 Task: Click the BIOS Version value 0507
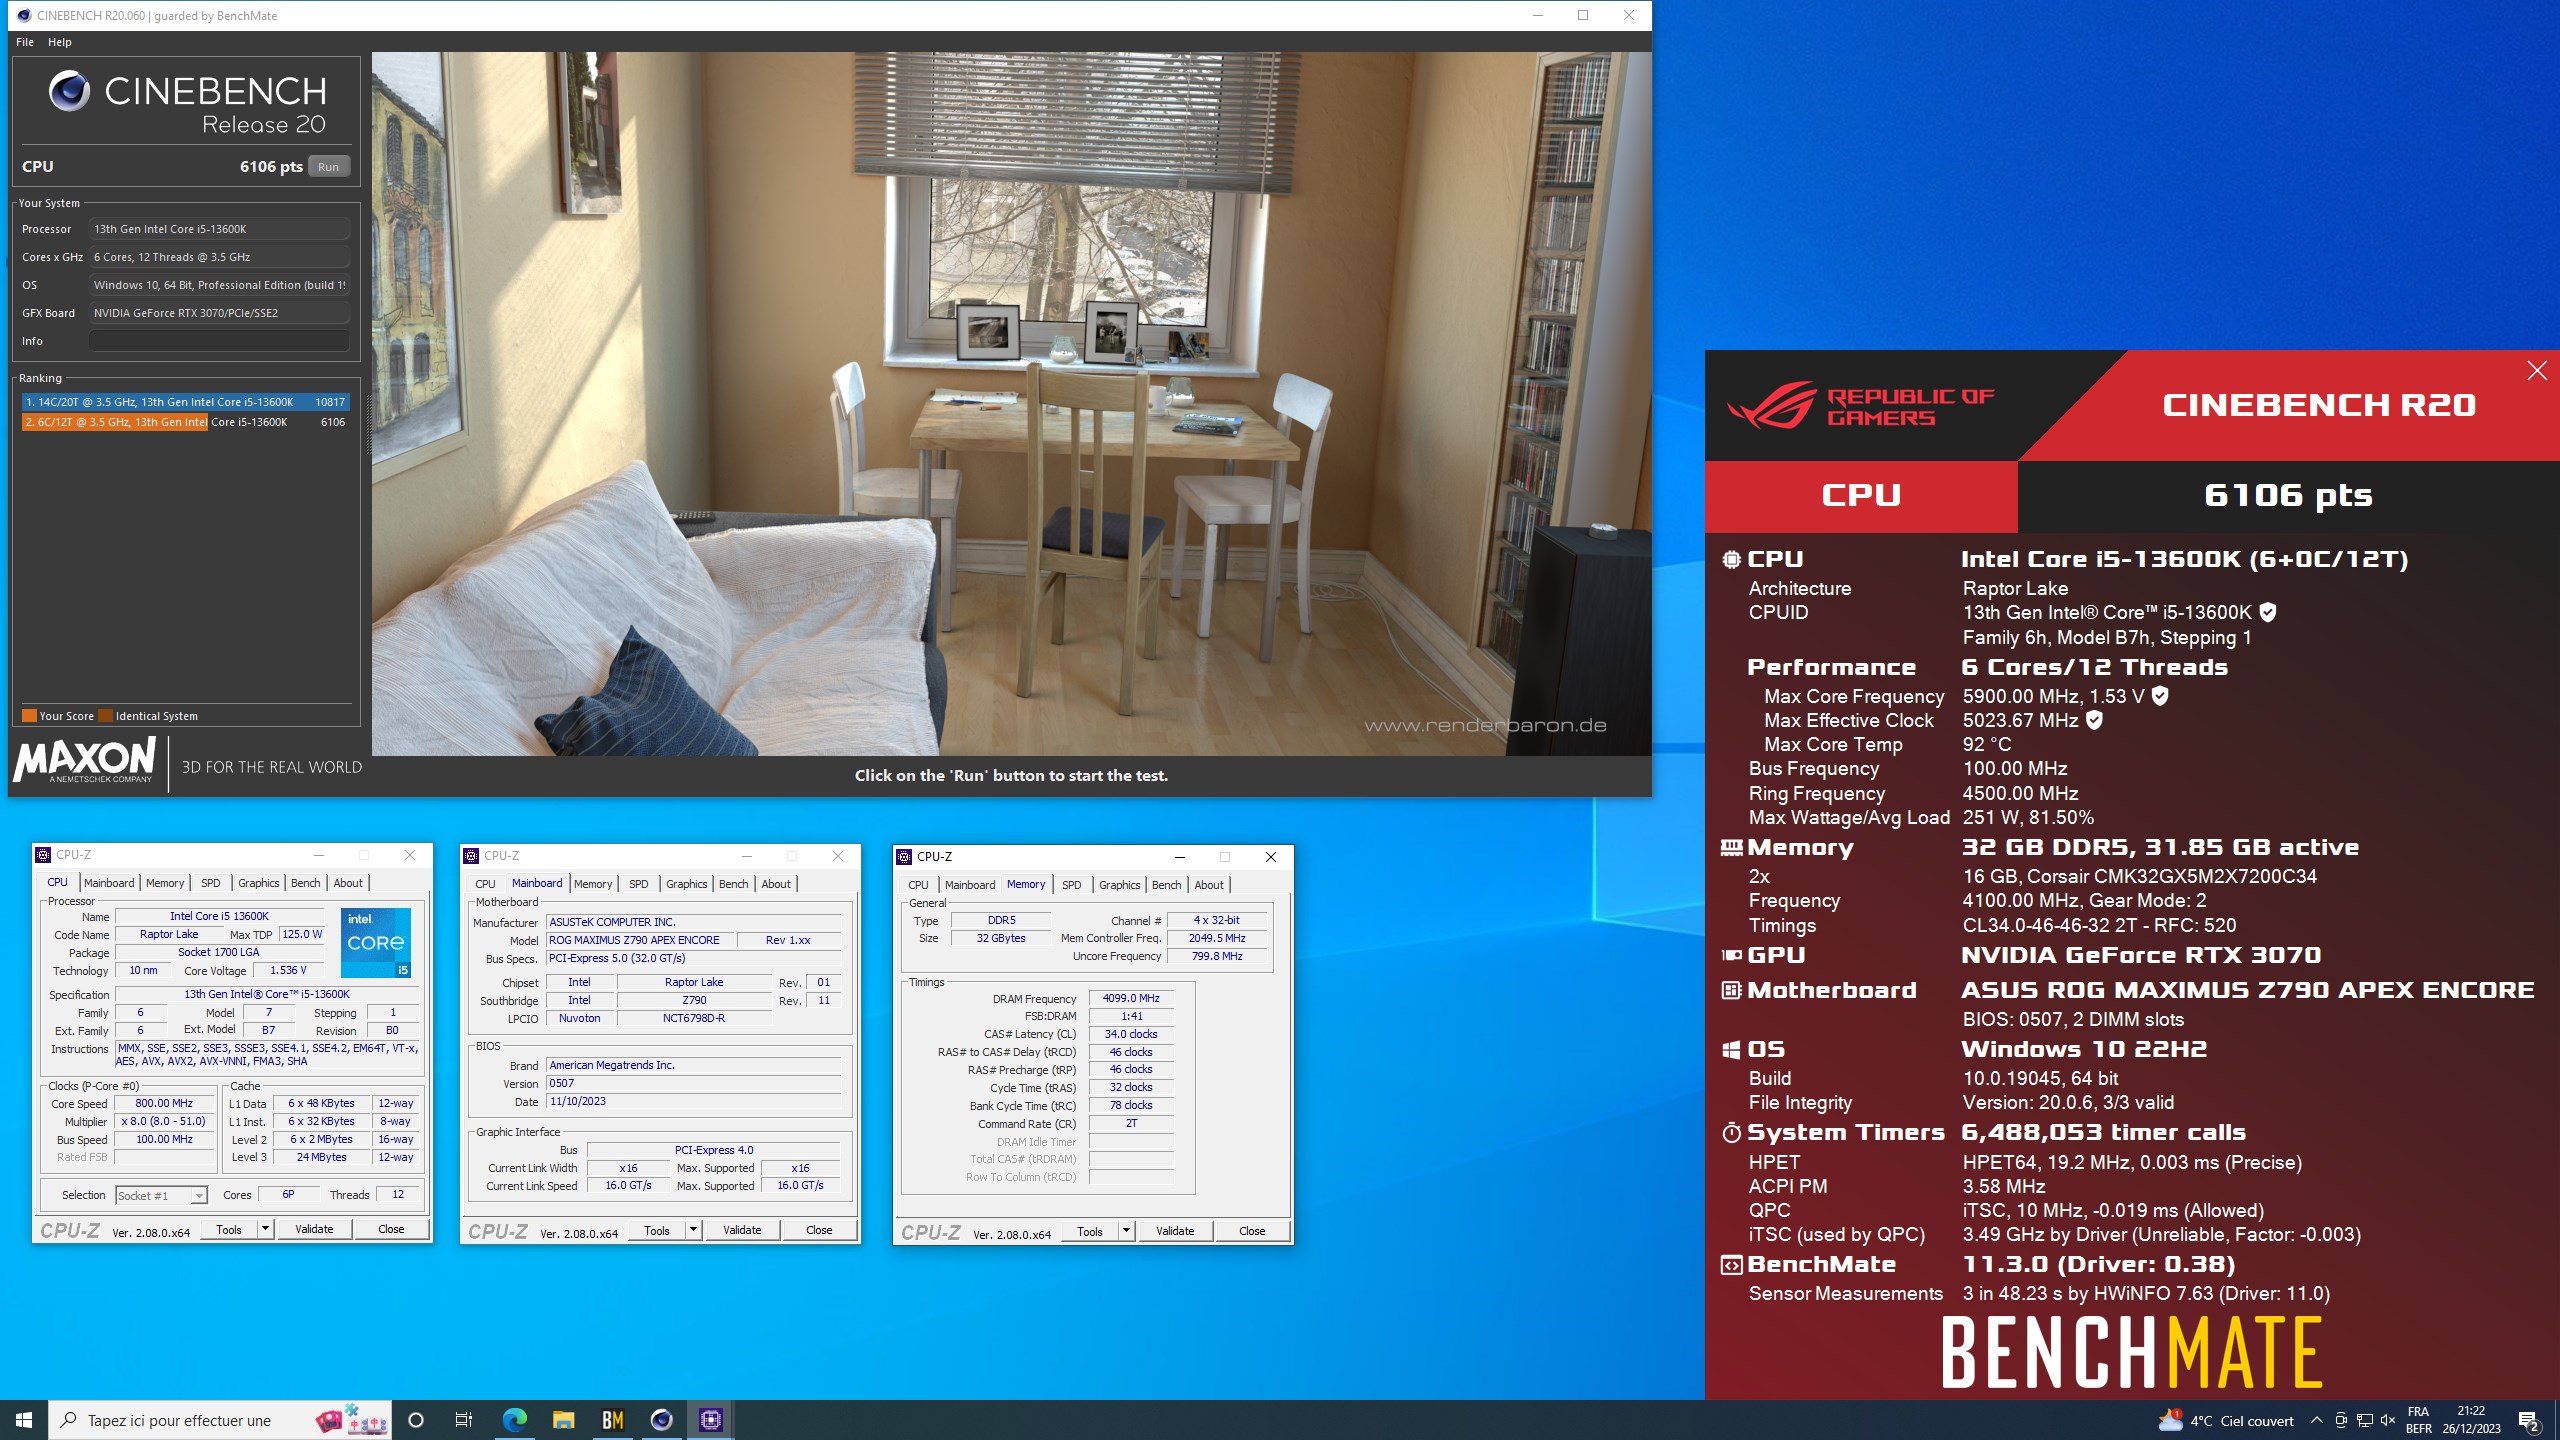pos(694,1084)
